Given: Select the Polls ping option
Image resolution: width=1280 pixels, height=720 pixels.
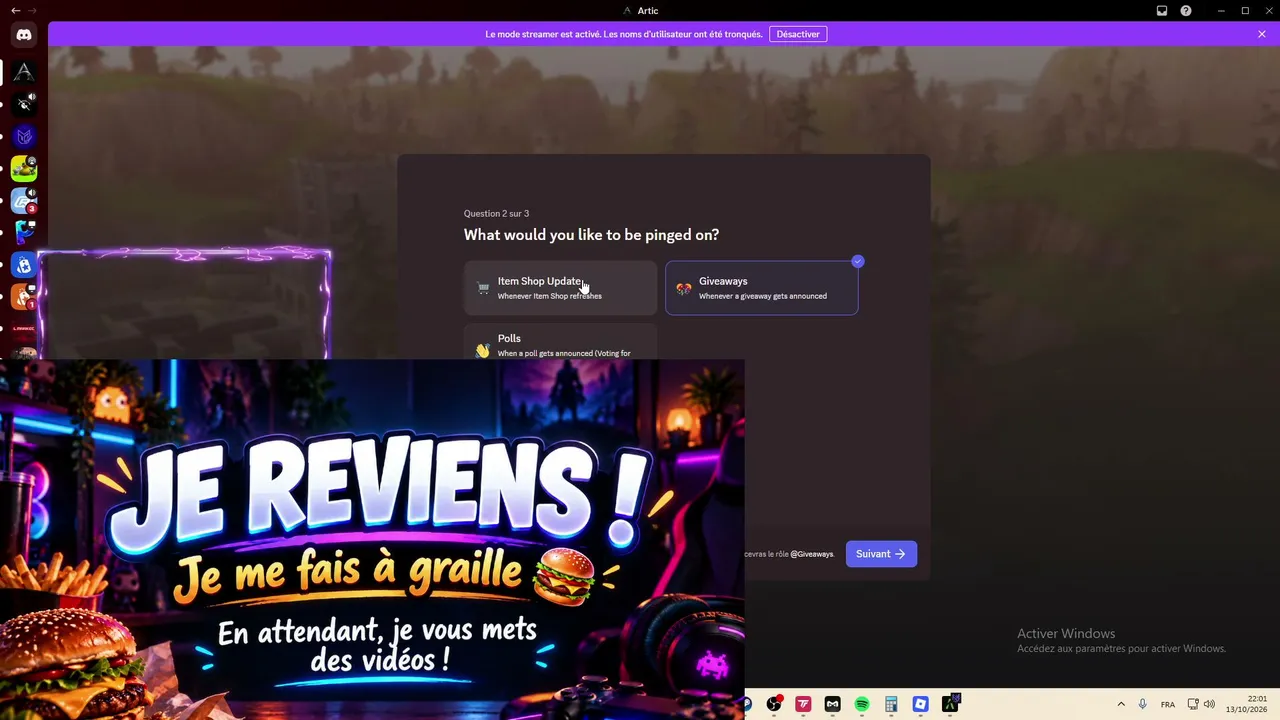Looking at the screenshot, I should click(x=560, y=341).
